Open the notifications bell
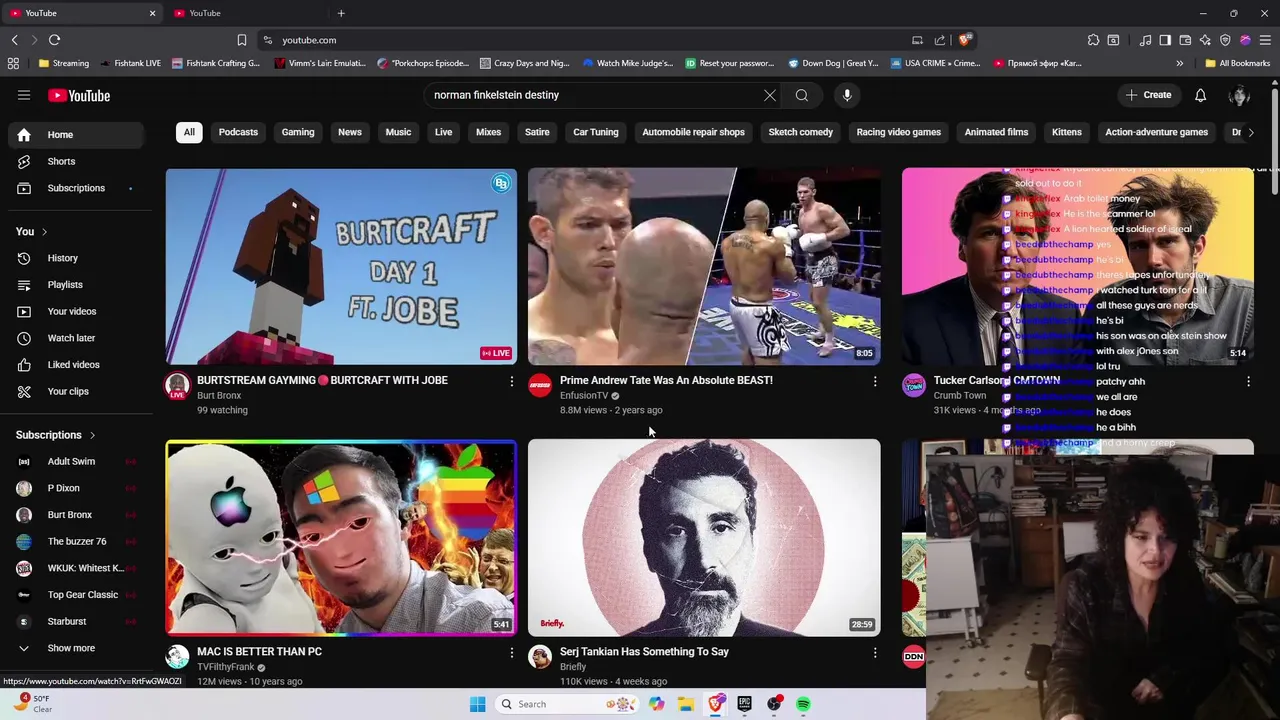 1200,95
